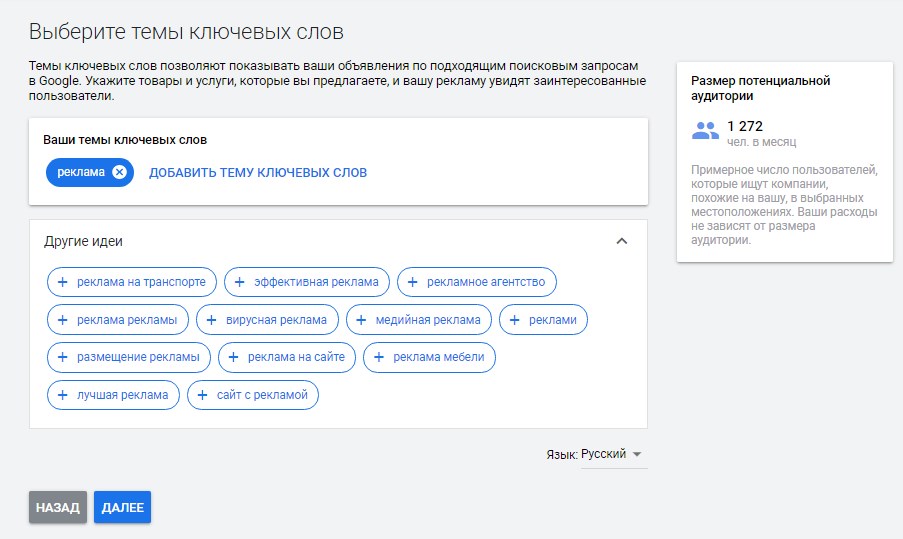Collapse the 'Другие идеи' section chevron
Screen dimensions: 903x539
pyautogui.click(x=621, y=241)
